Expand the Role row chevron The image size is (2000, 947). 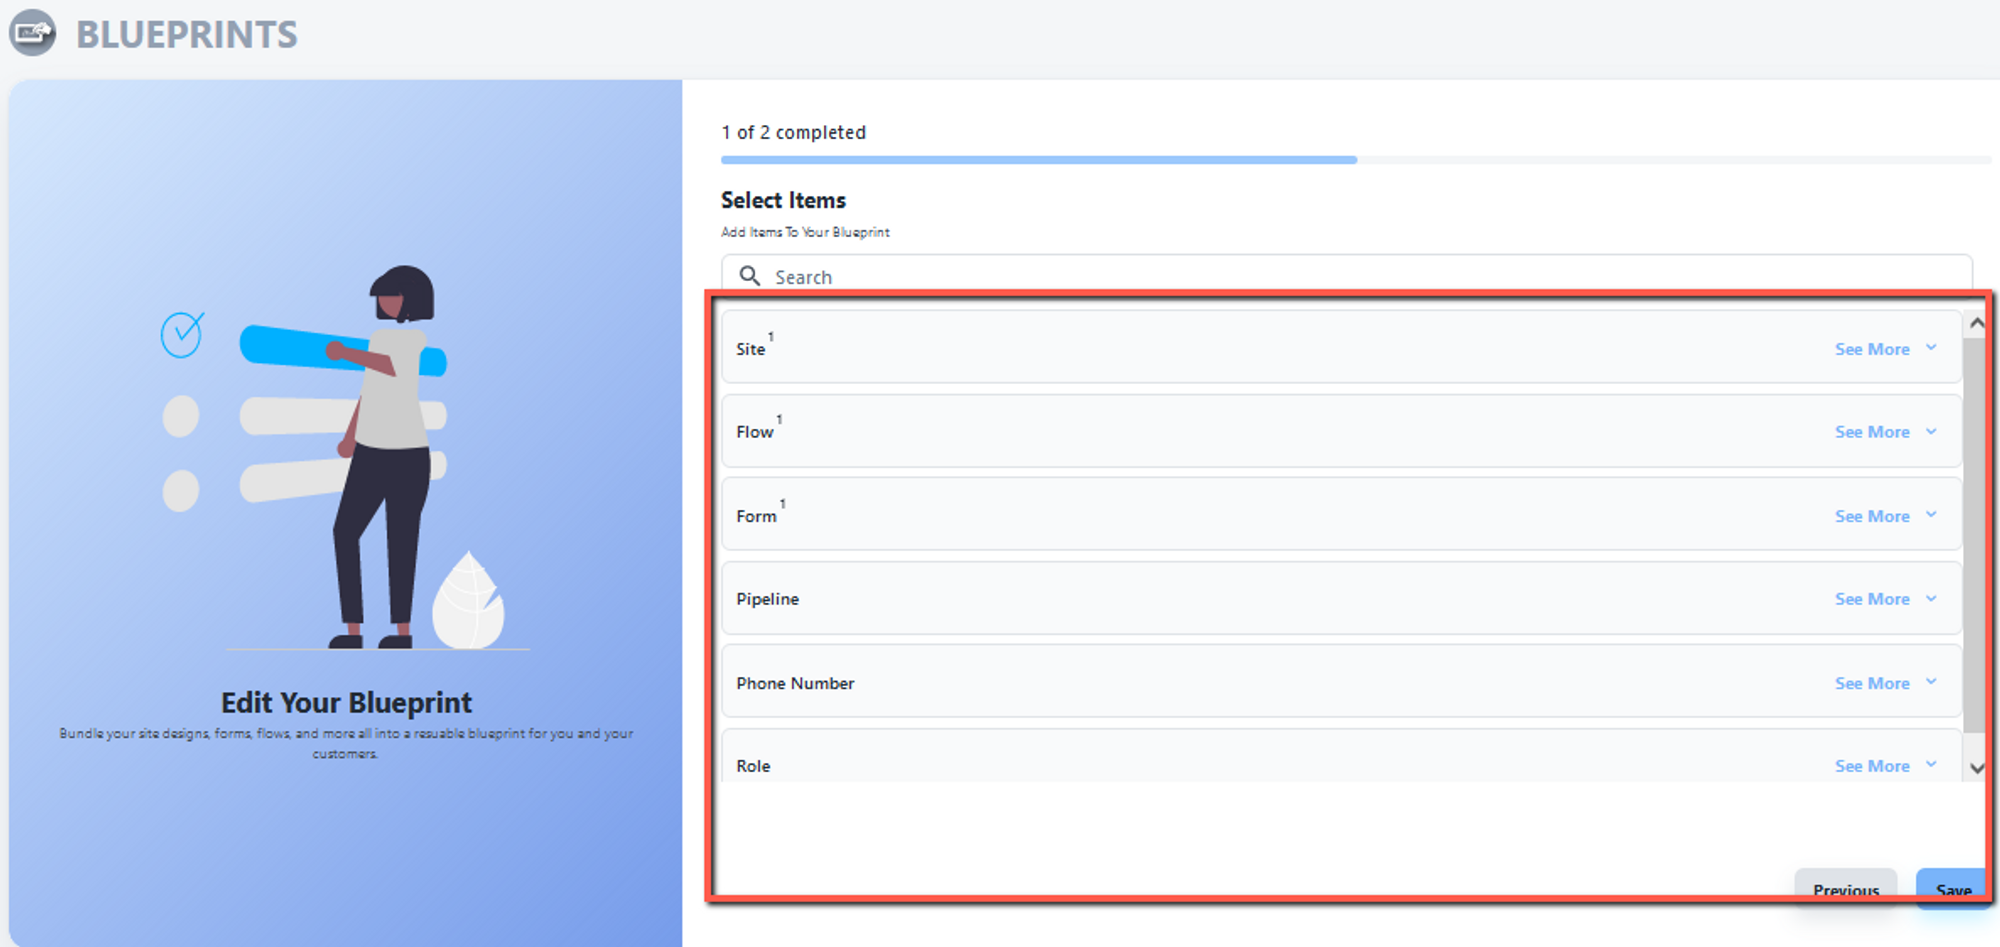(1931, 765)
